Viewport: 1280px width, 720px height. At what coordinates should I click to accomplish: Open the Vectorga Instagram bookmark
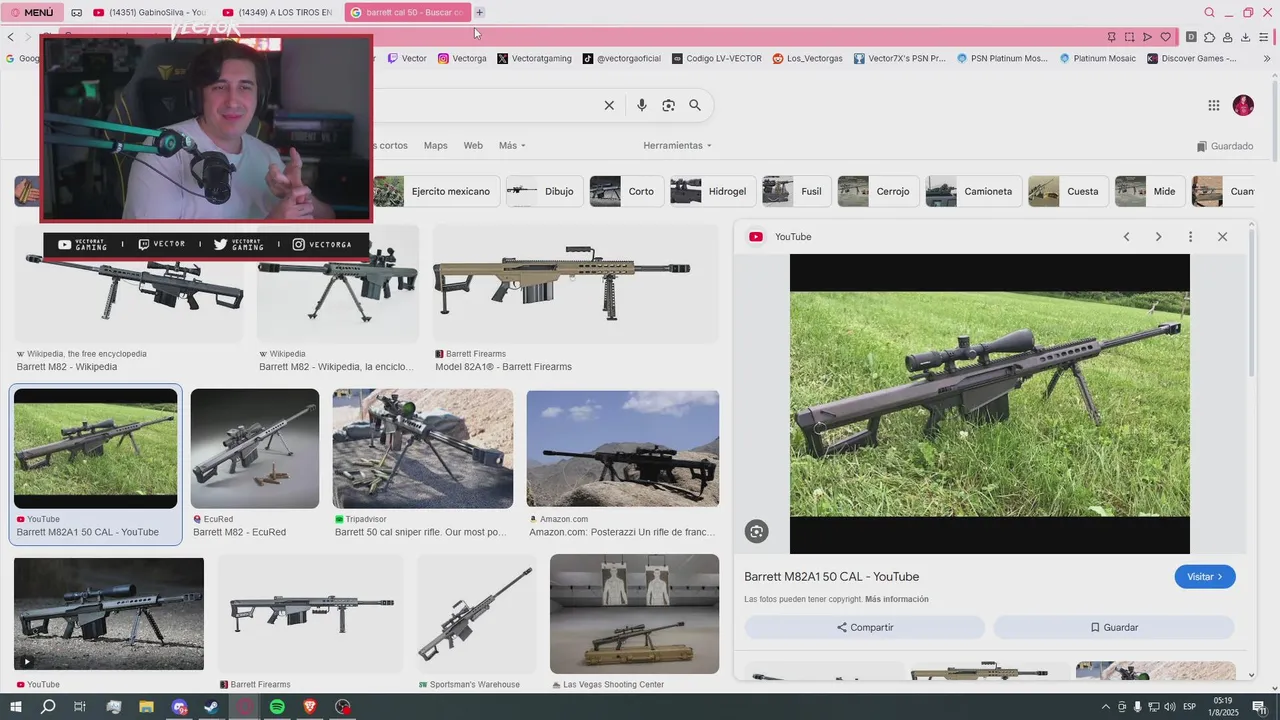click(462, 58)
